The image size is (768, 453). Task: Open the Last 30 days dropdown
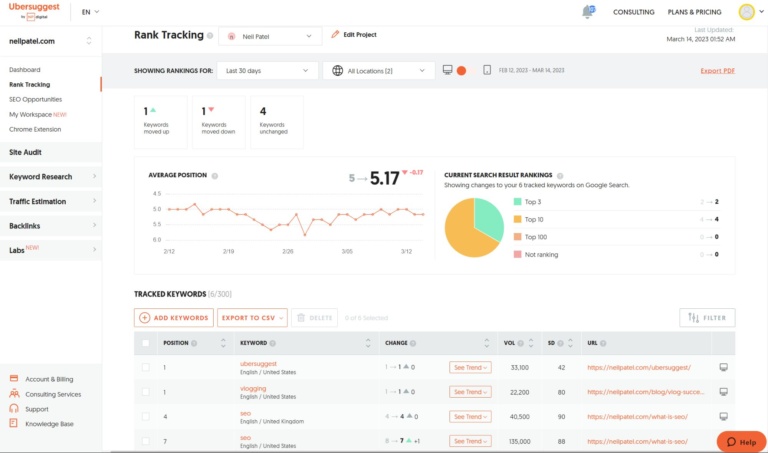click(x=267, y=71)
